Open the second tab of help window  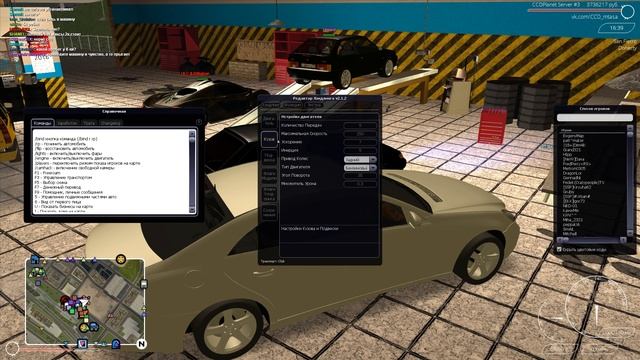point(67,123)
